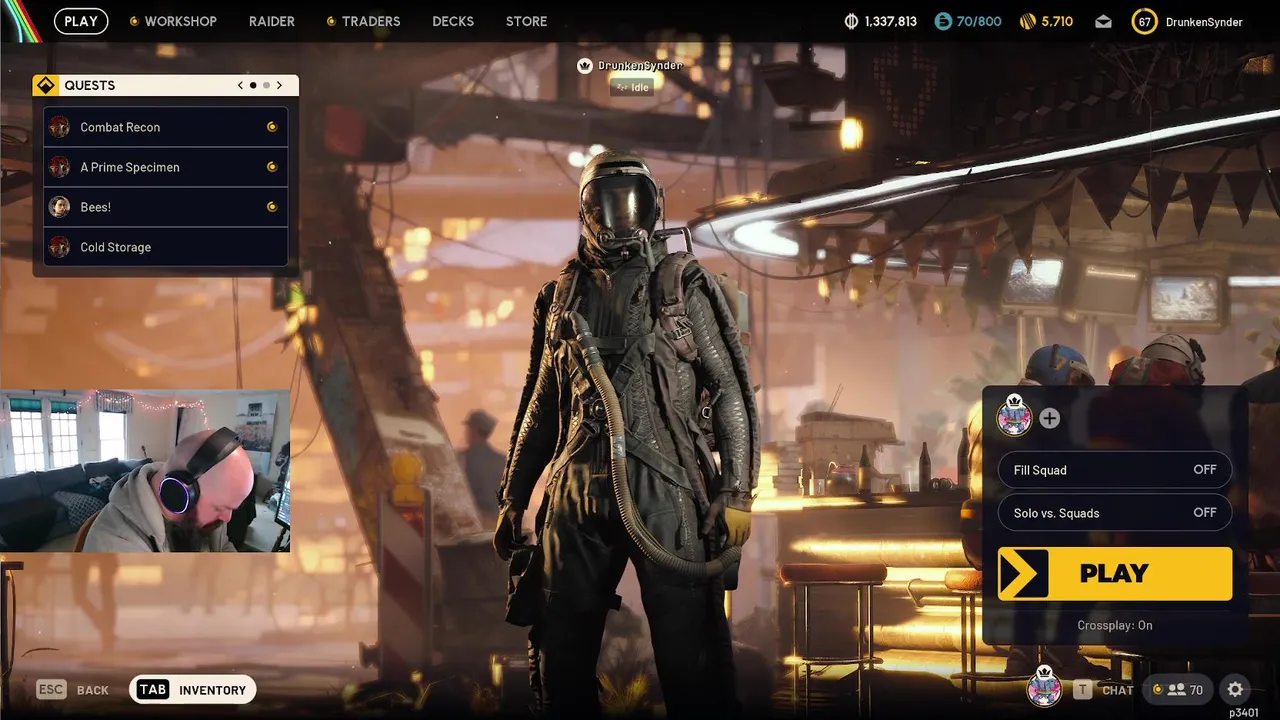1280x720 pixels.
Task: Open the settings gear icon
Action: (x=1235, y=690)
